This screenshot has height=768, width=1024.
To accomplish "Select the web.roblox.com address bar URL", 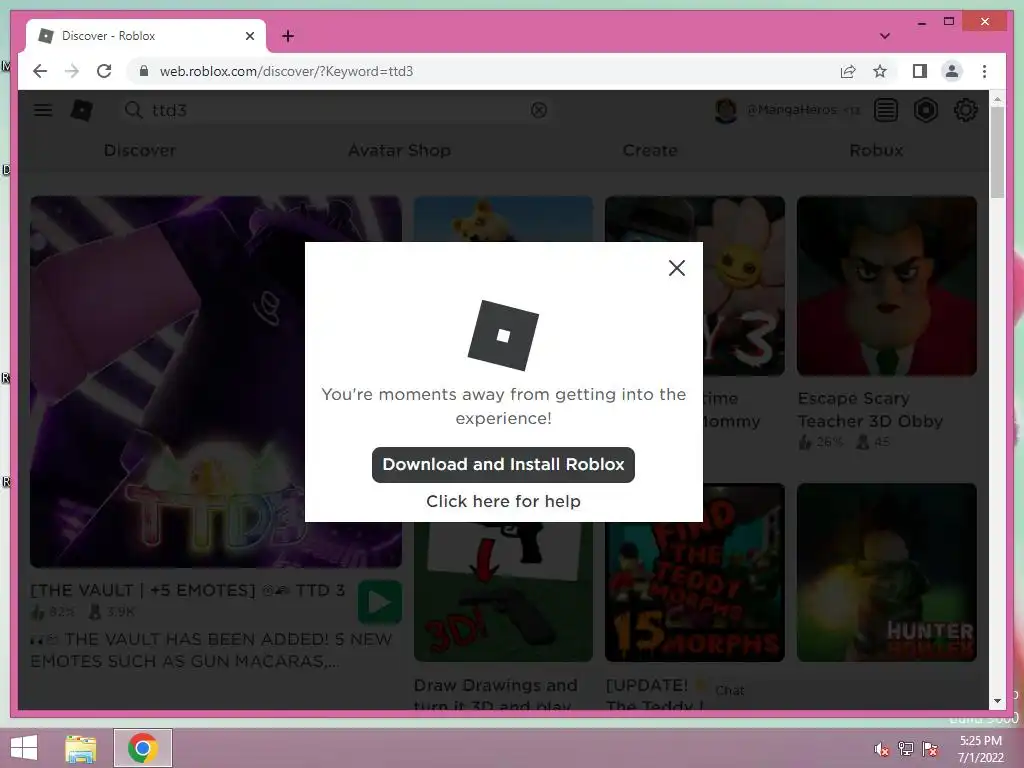I will coord(286,71).
